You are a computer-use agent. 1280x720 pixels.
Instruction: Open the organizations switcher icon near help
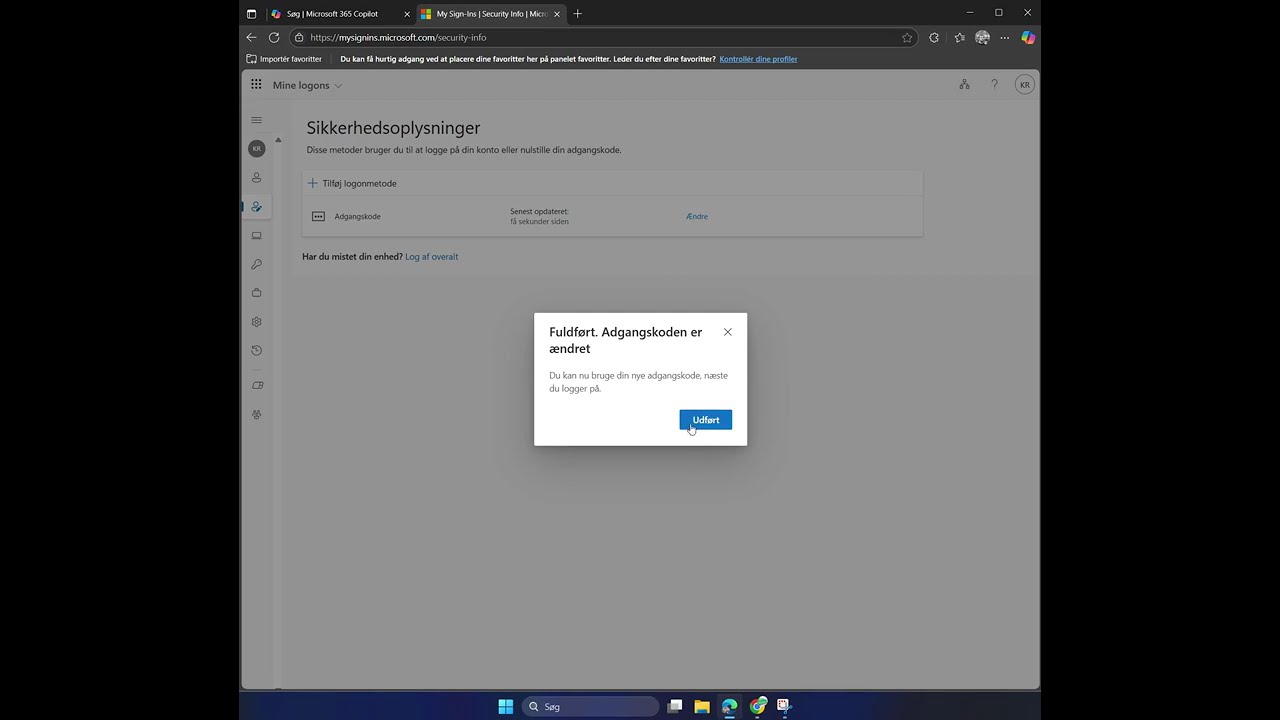964,84
